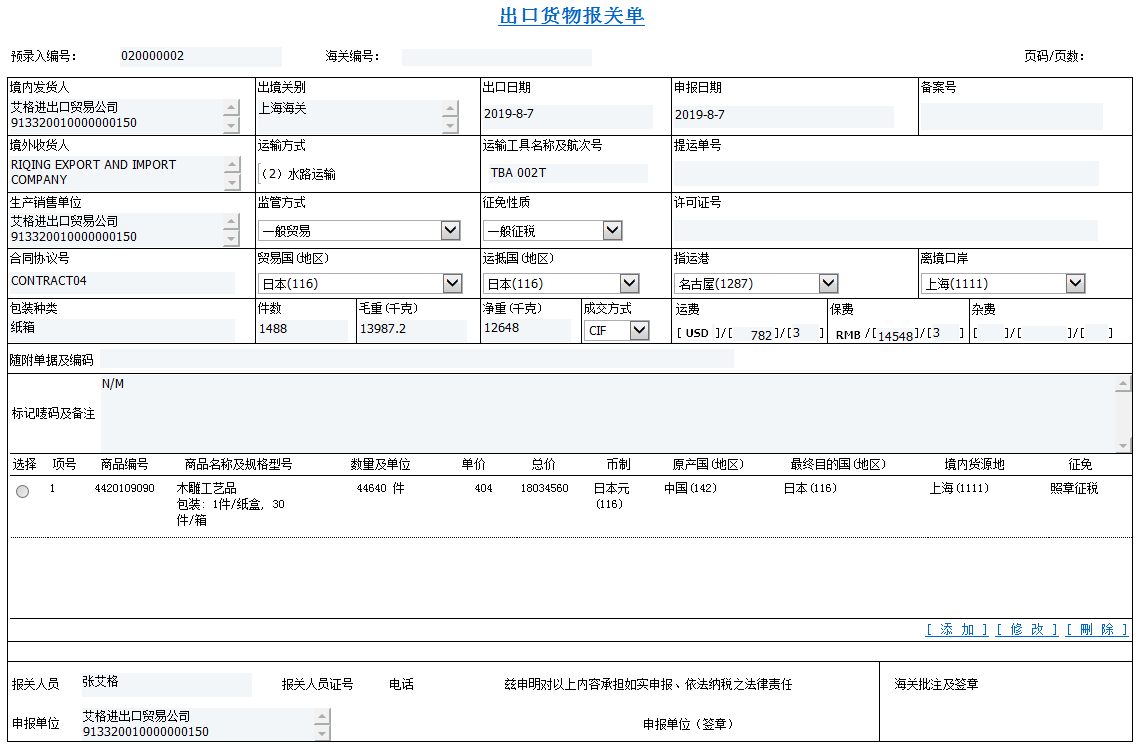Open the 指运港 dropdown list
The width and height of the screenshot is (1139, 748).
click(x=827, y=284)
